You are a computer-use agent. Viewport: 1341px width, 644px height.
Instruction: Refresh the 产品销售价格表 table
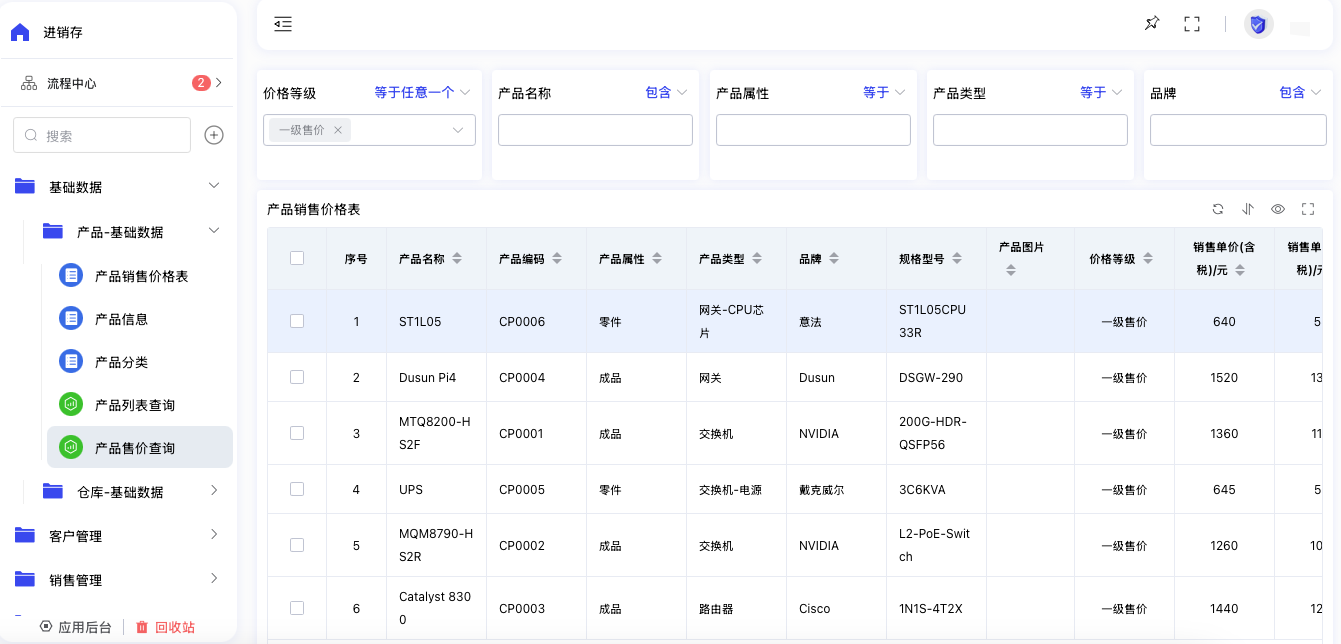(1218, 209)
